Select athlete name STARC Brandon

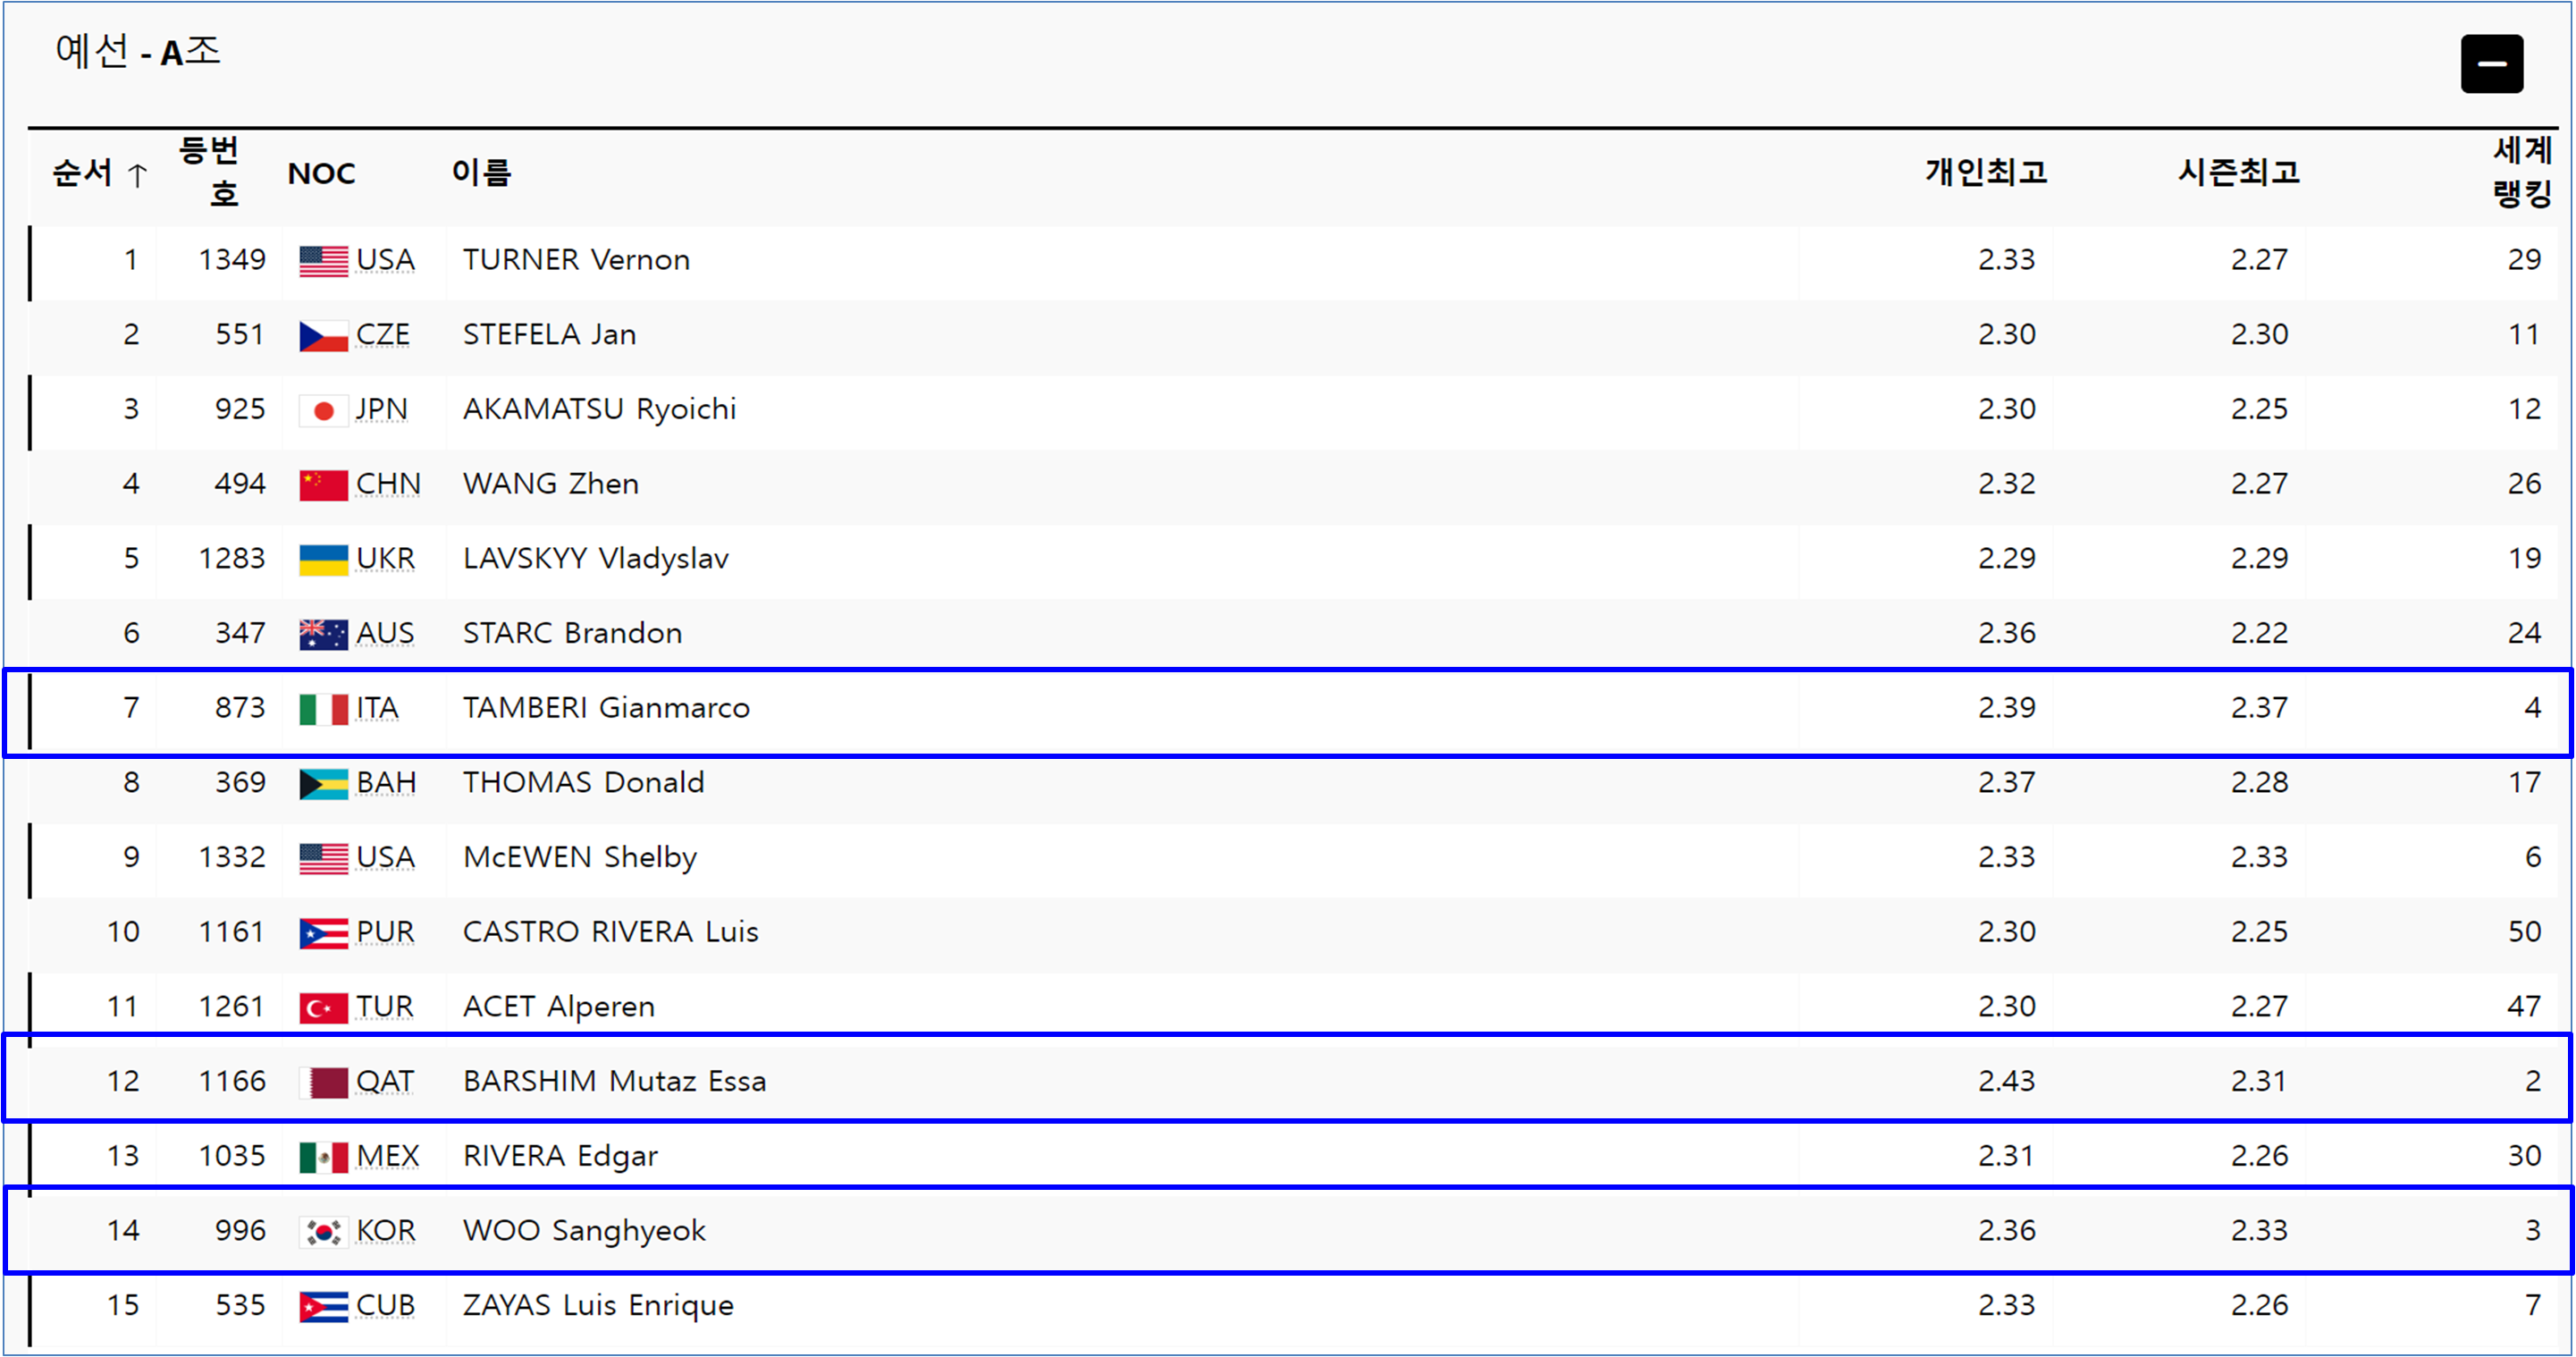(x=572, y=633)
